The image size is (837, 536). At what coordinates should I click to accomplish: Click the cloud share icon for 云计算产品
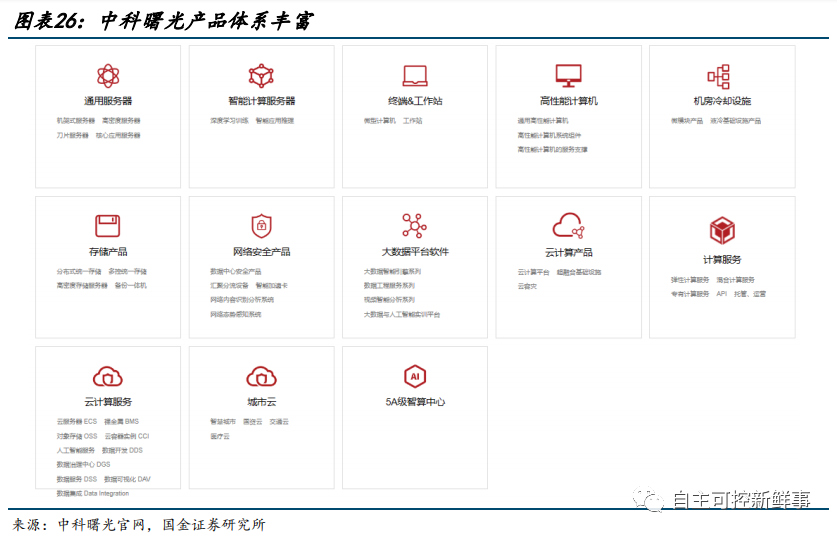[x=568, y=225]
